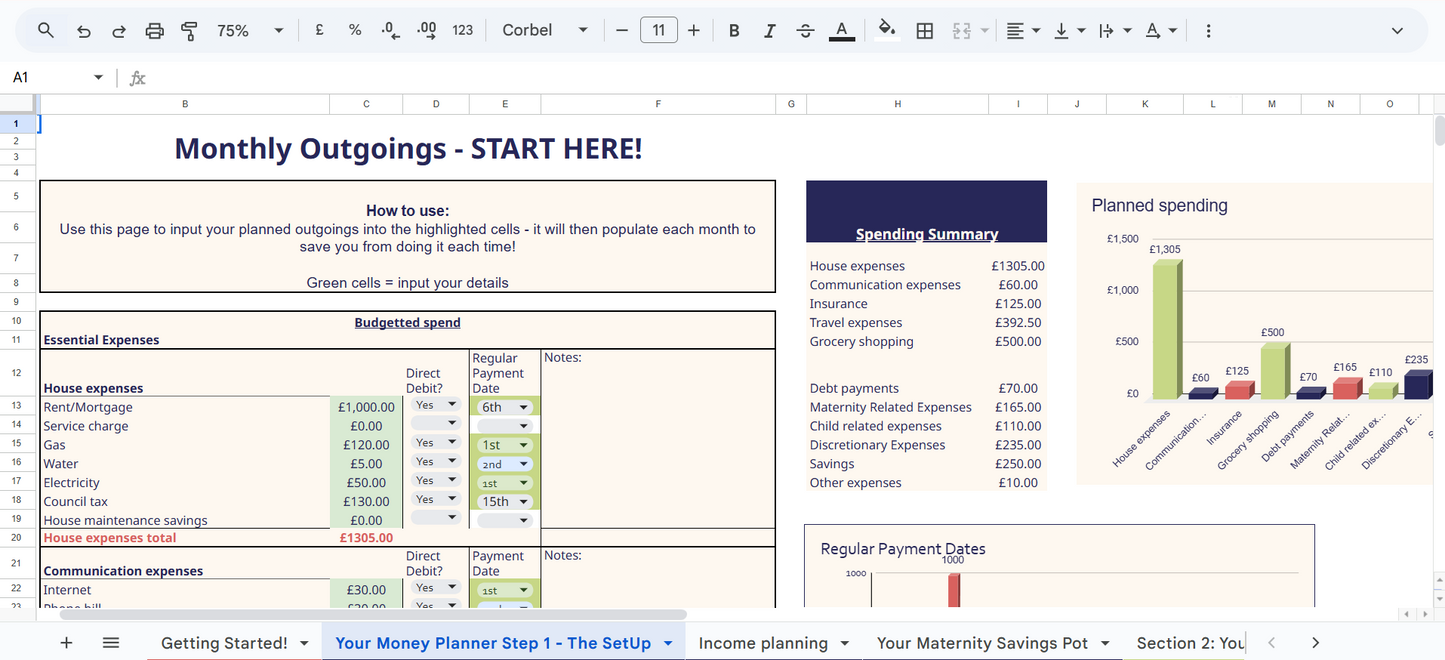1445x660 pixels.
Task: Click the merge cells icon
Action: tap(962, 31)
